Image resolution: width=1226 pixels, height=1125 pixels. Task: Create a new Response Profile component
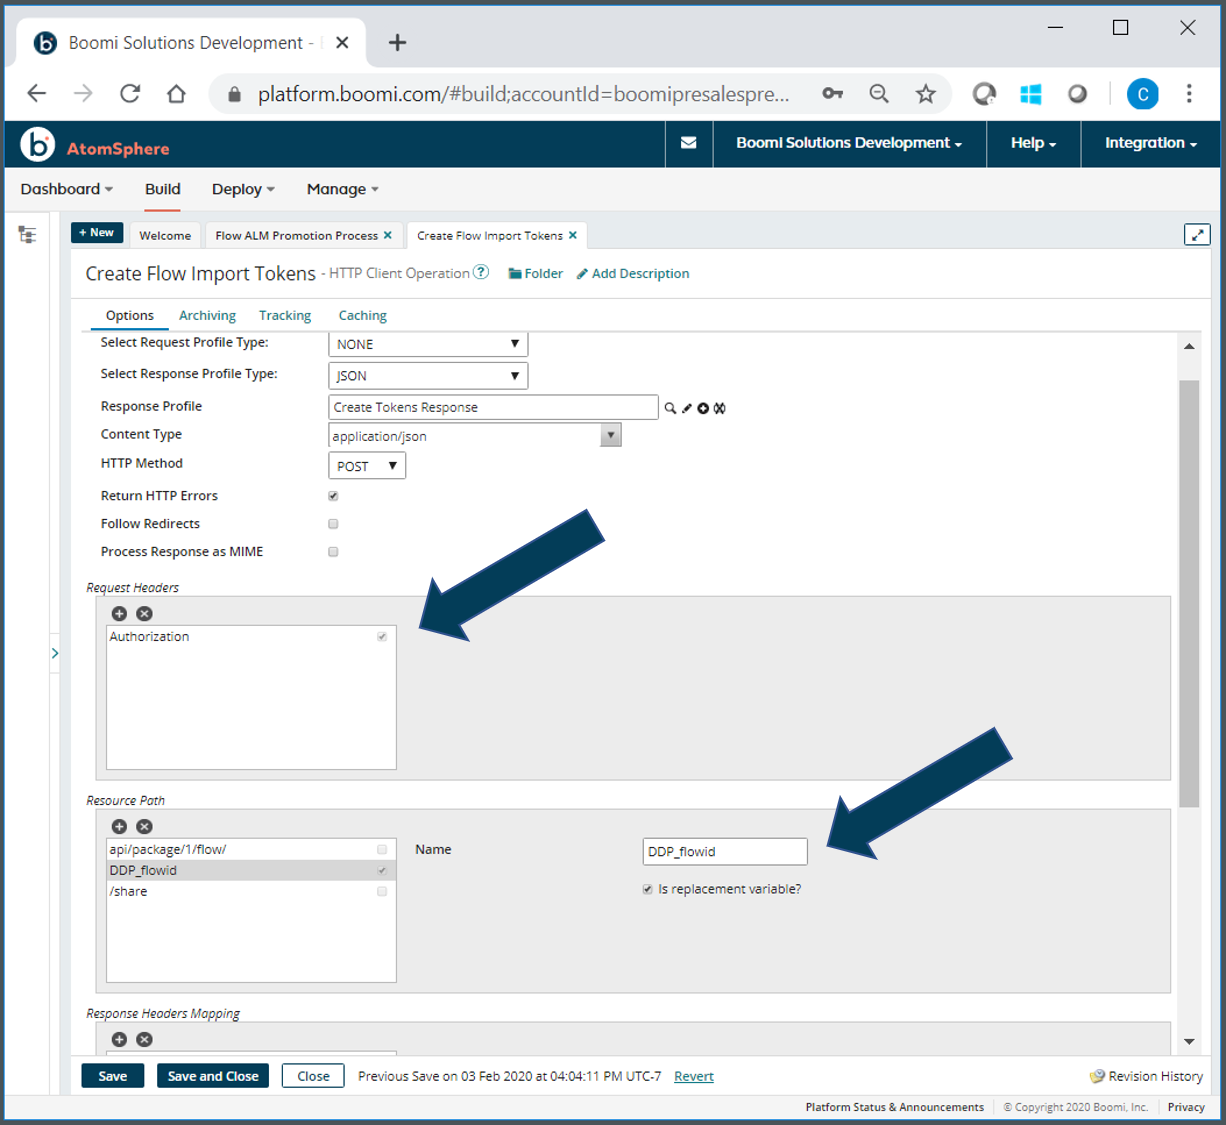click(703, 408)
